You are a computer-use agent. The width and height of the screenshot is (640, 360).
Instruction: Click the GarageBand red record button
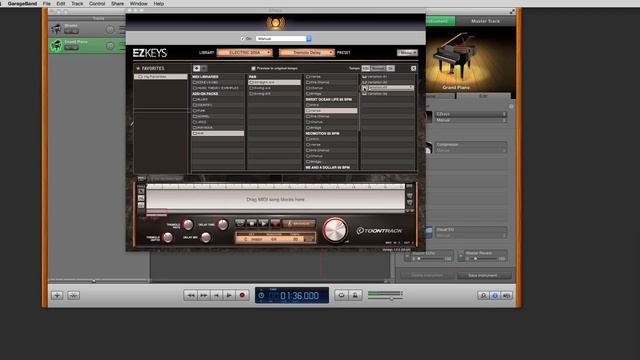coord(242,295)
